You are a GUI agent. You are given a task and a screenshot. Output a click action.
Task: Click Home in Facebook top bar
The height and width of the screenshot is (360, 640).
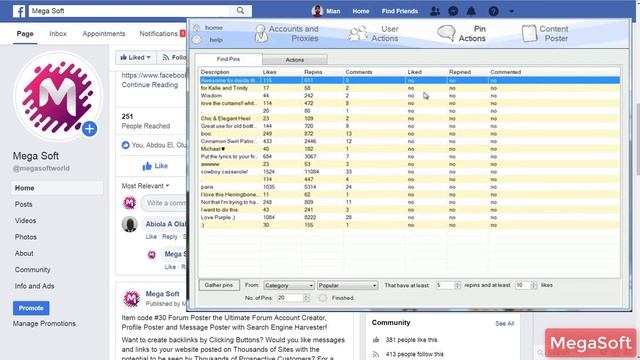coord(361,11)
